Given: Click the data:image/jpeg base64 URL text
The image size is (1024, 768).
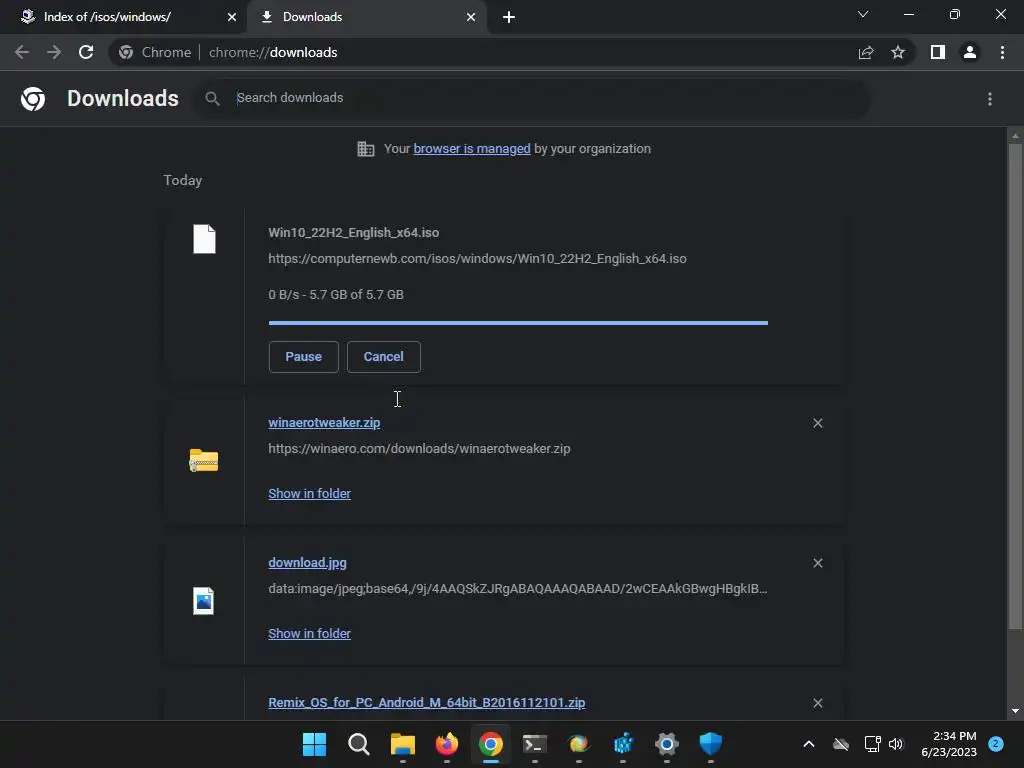Looking at the screenshot, I should [518, 588].
